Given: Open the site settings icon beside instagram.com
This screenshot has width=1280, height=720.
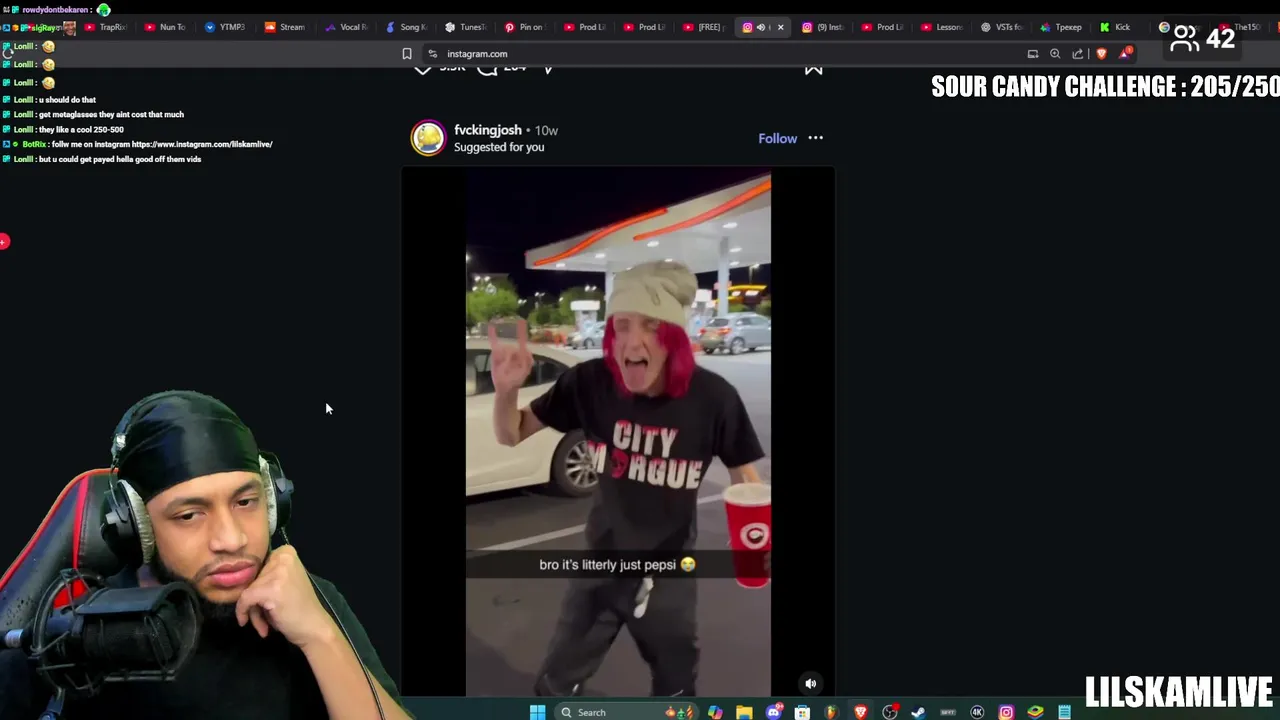Looking at the screenshot, I should coord(432,54).
